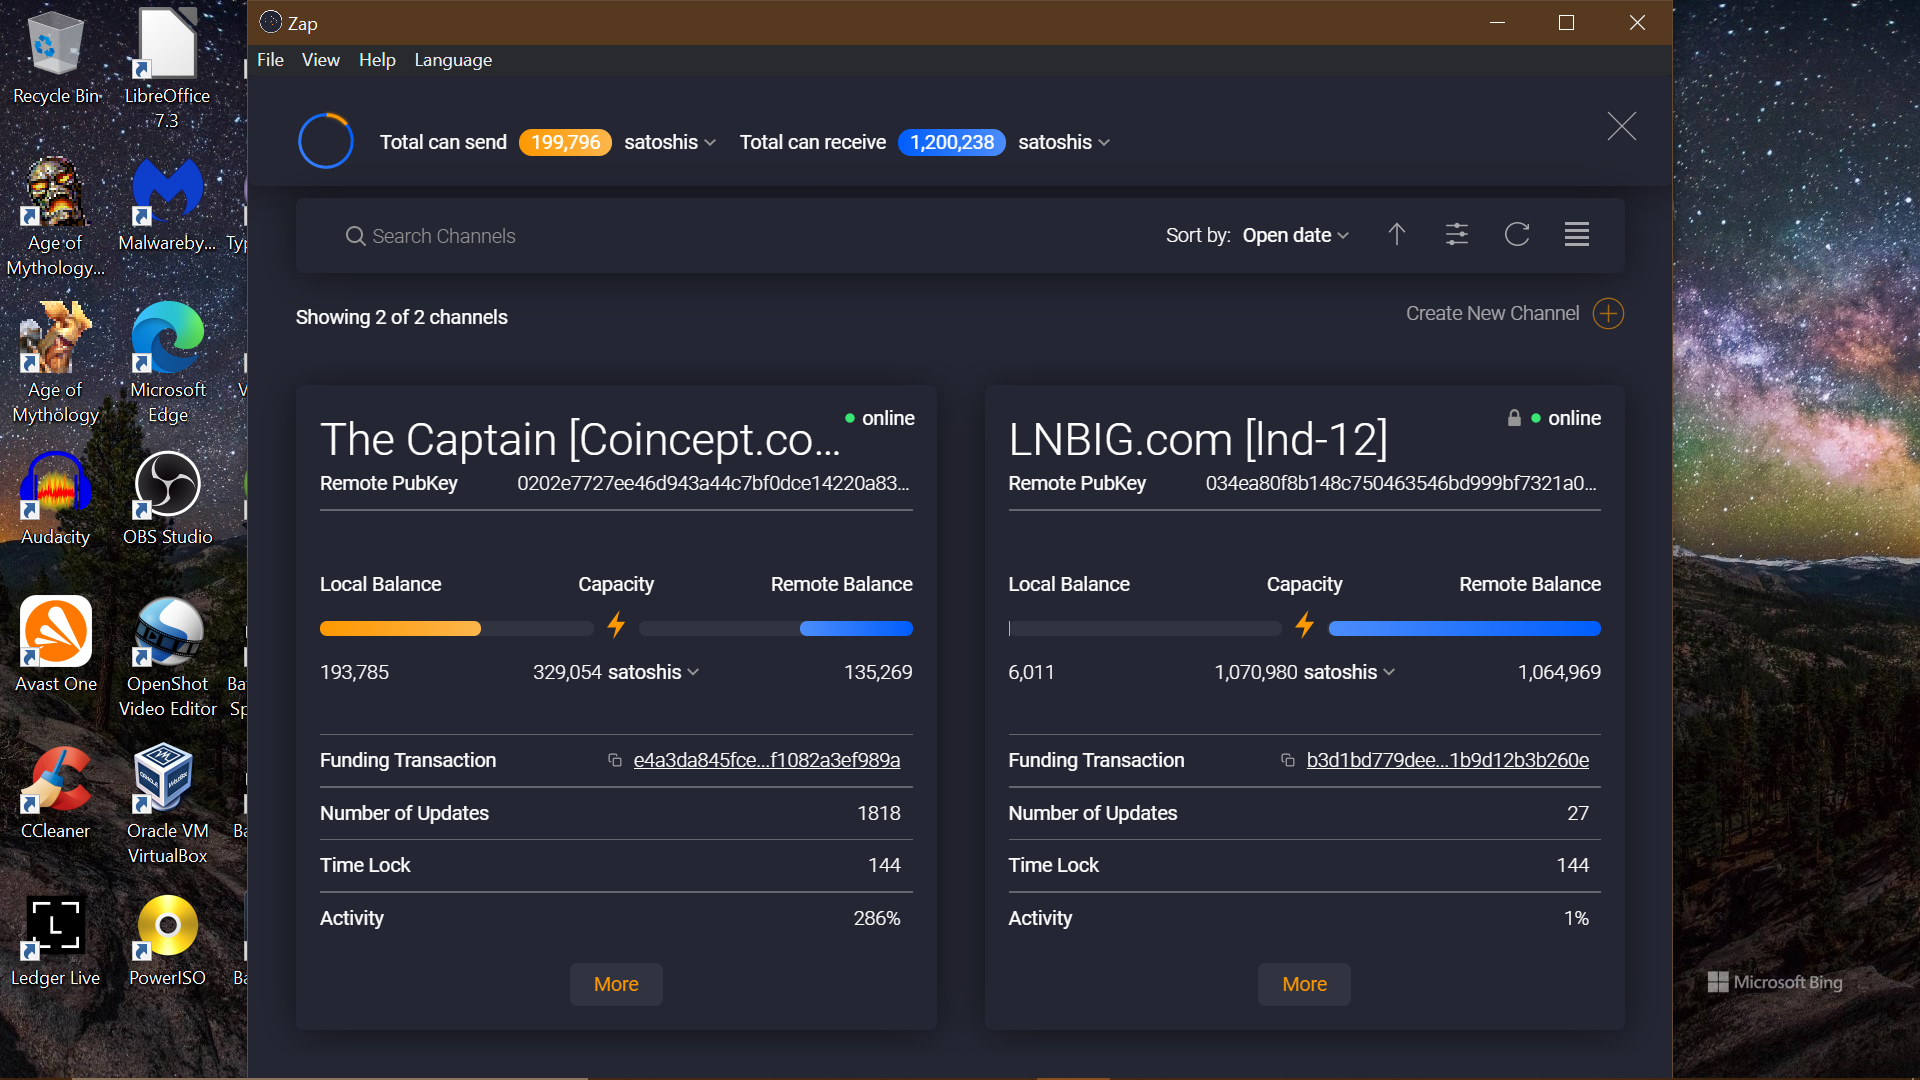Switch to list view layout icon
Viewport: 1920px width, 1080px height.
pos(1577,235)
